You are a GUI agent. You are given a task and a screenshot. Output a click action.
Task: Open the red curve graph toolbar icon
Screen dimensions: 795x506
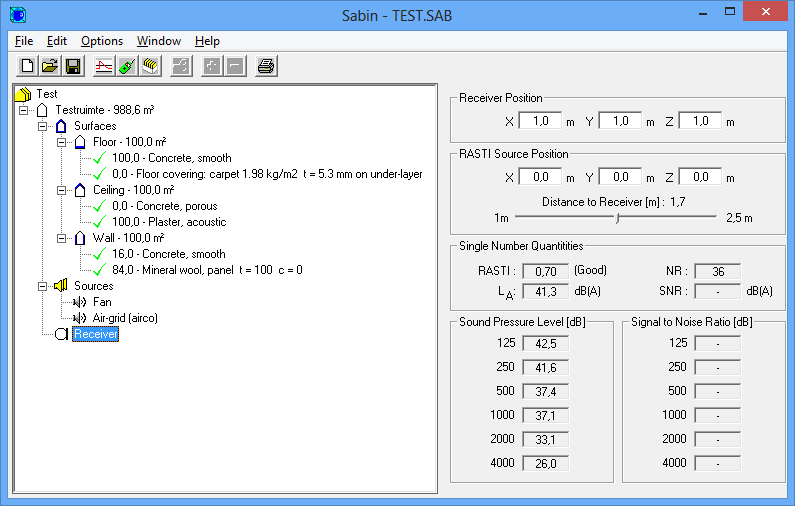point(104,66)
